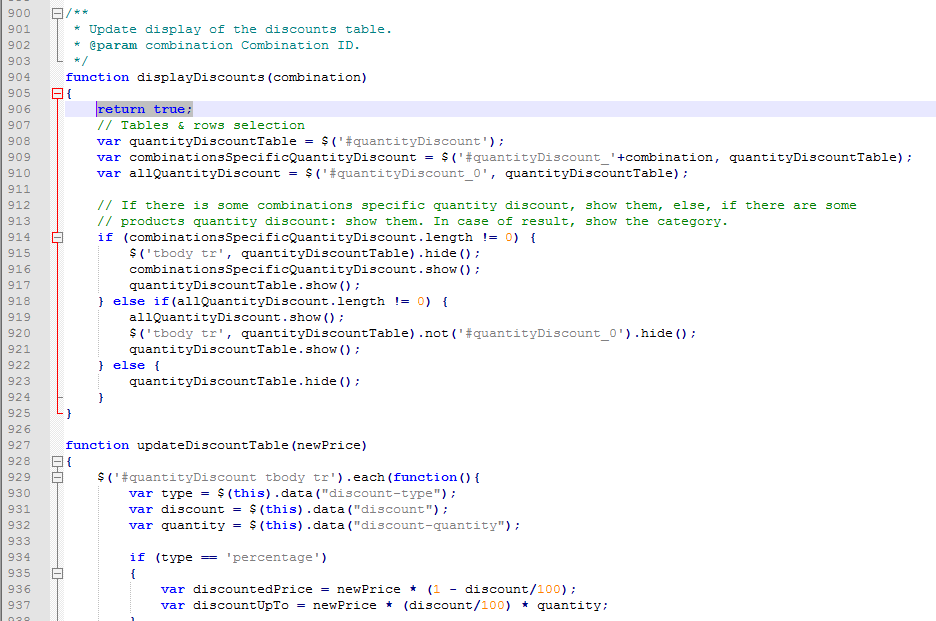Collapse the comment block fold at line 900
Viewport: 936px width, 621px height.
57,13
